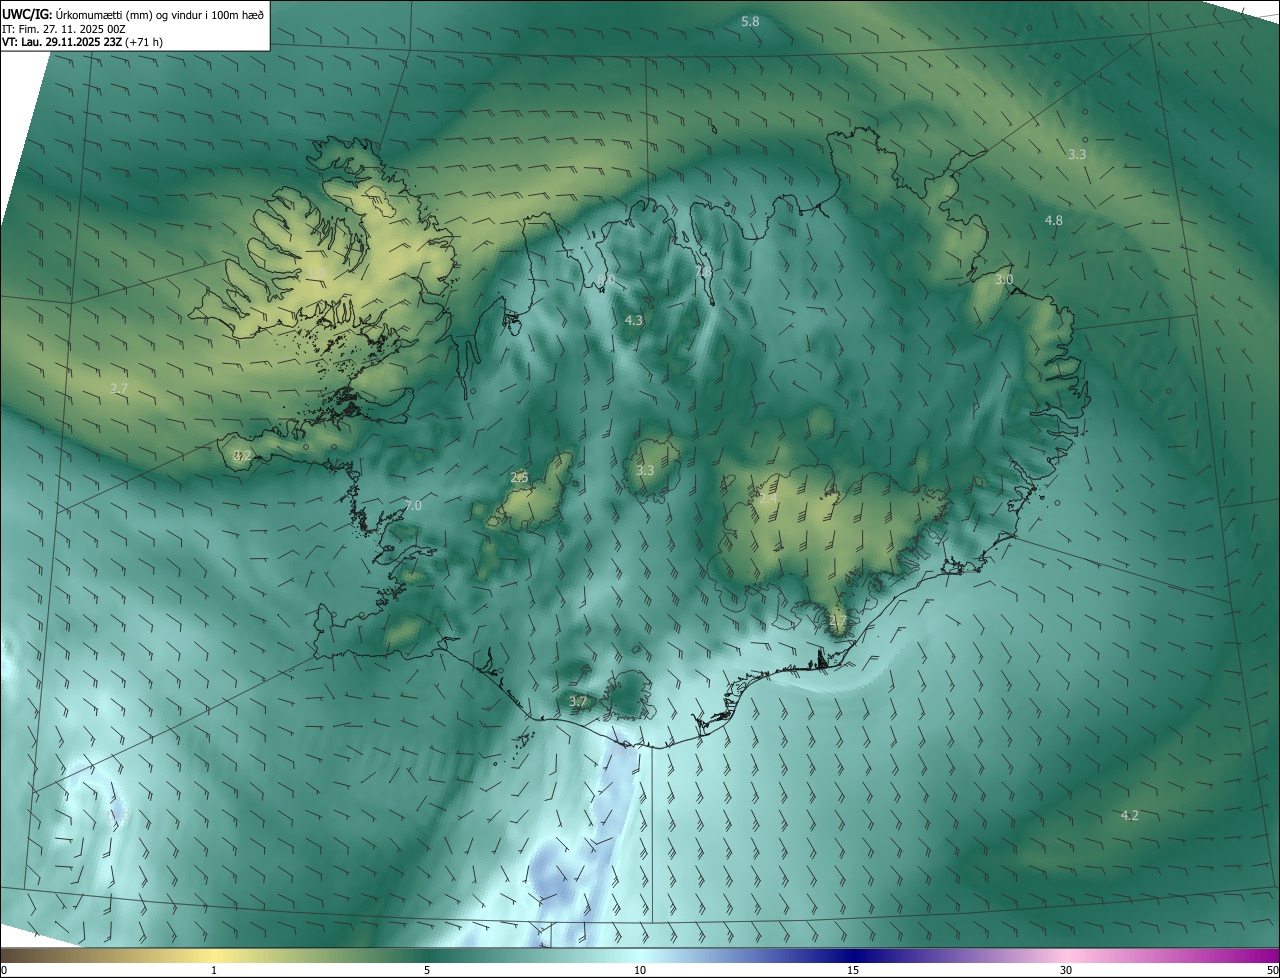Click the 8.0 value on the north coast
Image resolution: width=1280 pixels, height=978 pixels.
tap(605, 279)
